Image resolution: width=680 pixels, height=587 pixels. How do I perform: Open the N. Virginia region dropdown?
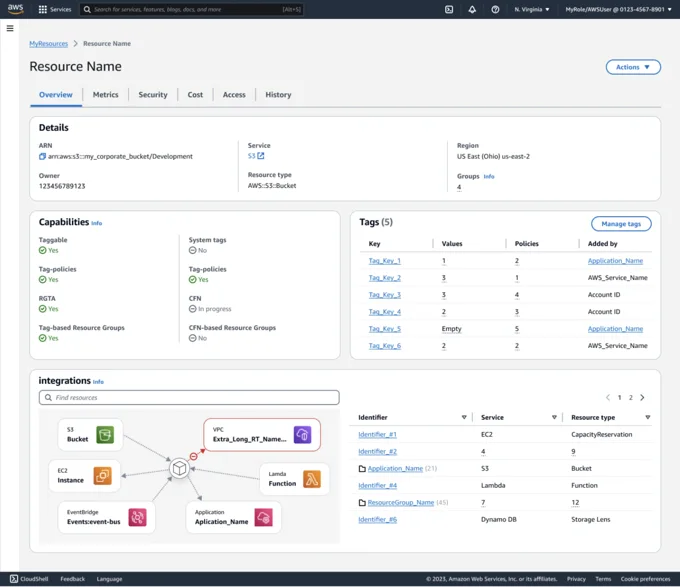click(x=532, y=9)
